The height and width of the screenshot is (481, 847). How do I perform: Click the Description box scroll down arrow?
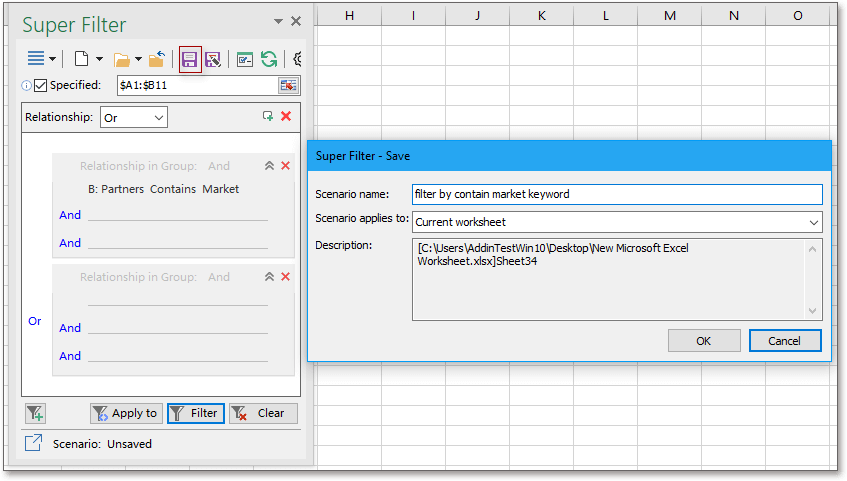point(812,311)
